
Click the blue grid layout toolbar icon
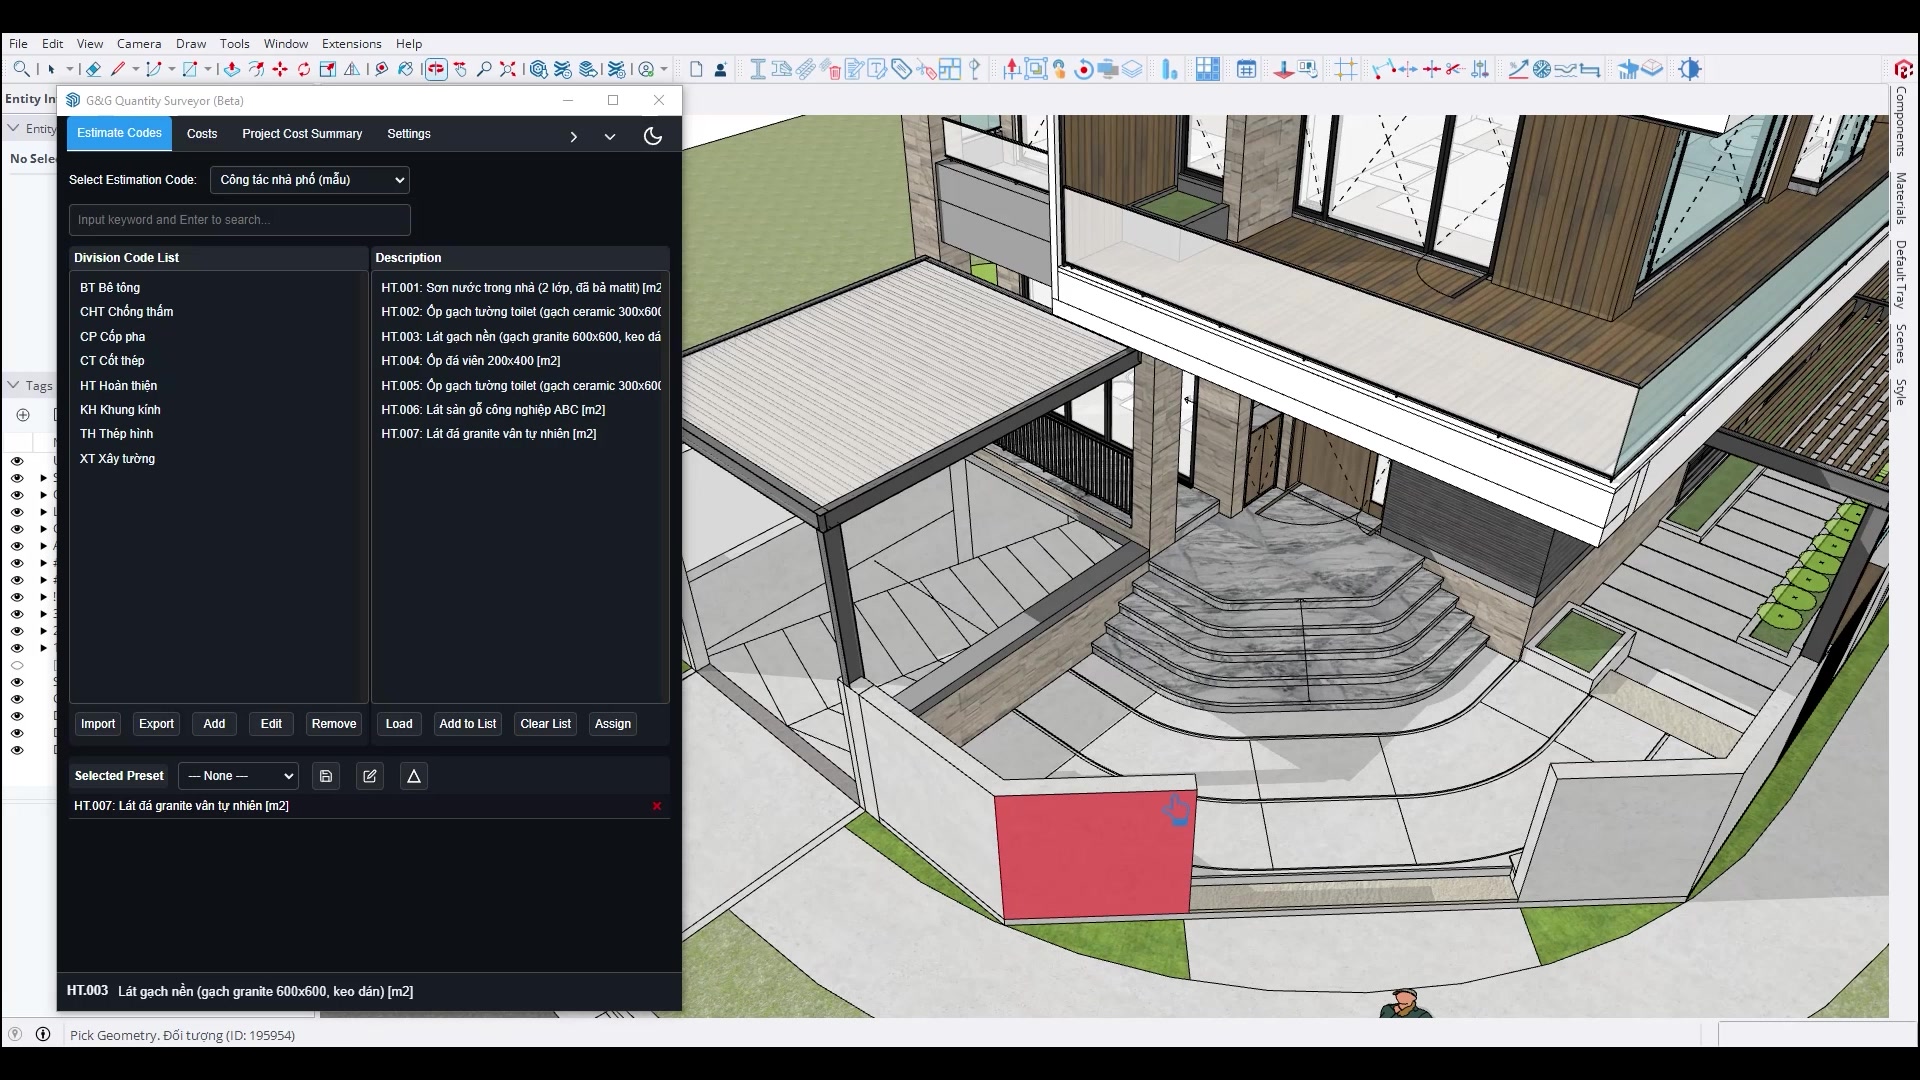1208,69
